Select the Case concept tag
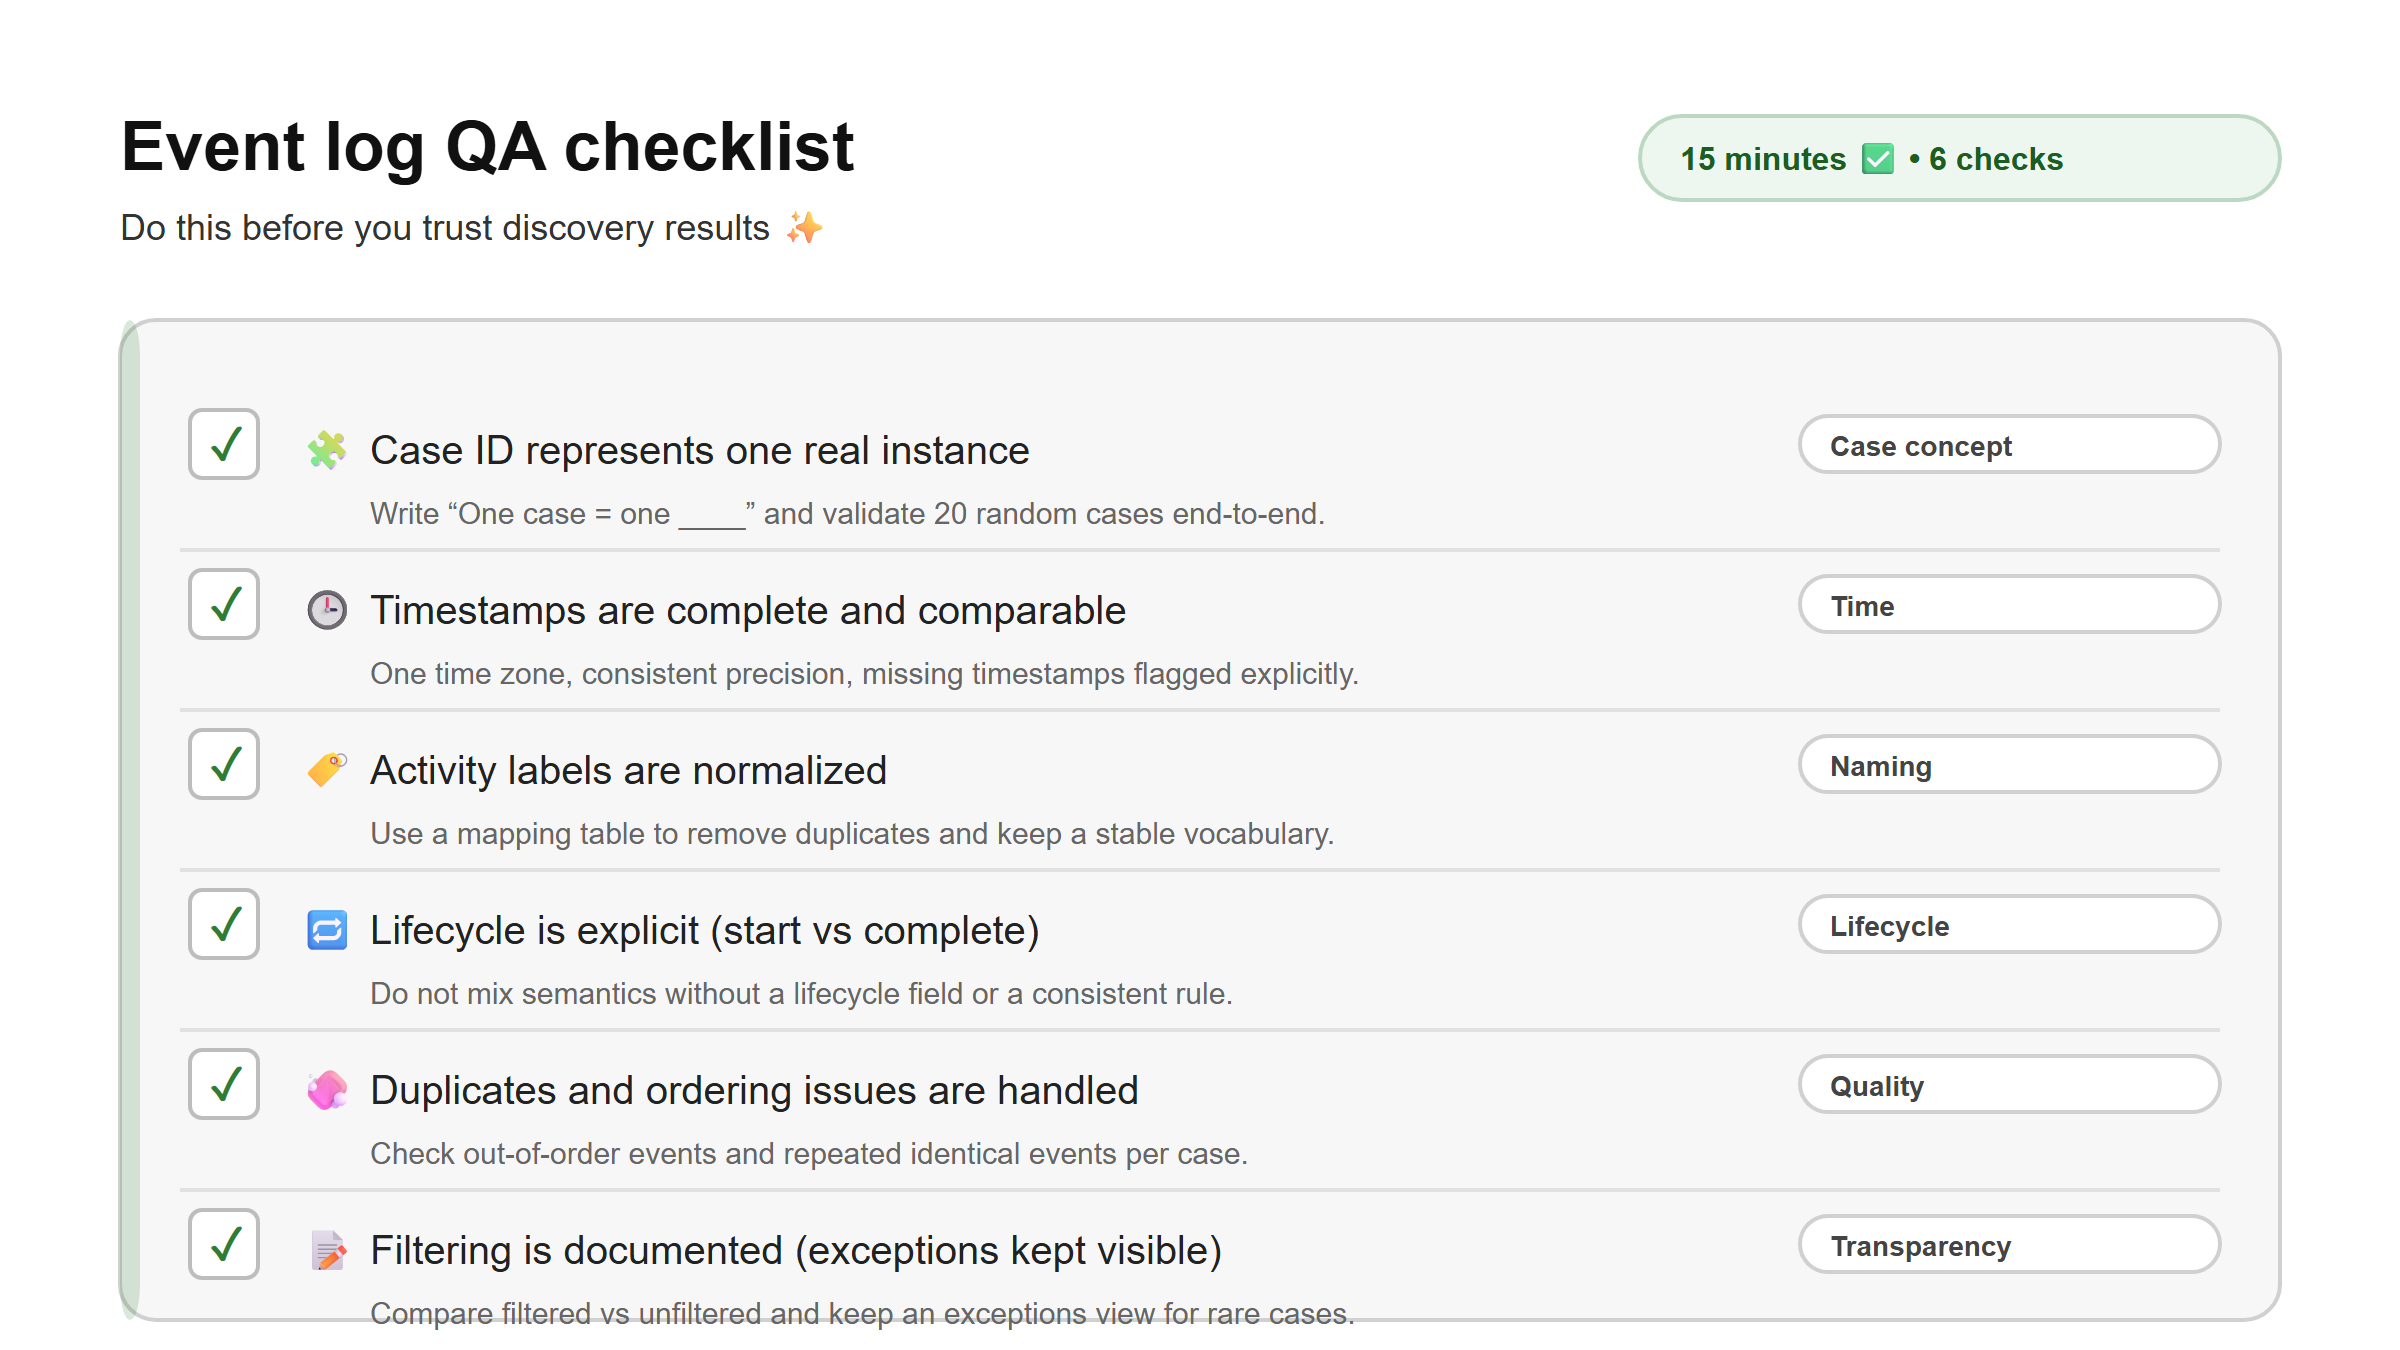Screen dimensions: 2400x1350 pos(2009,445)
